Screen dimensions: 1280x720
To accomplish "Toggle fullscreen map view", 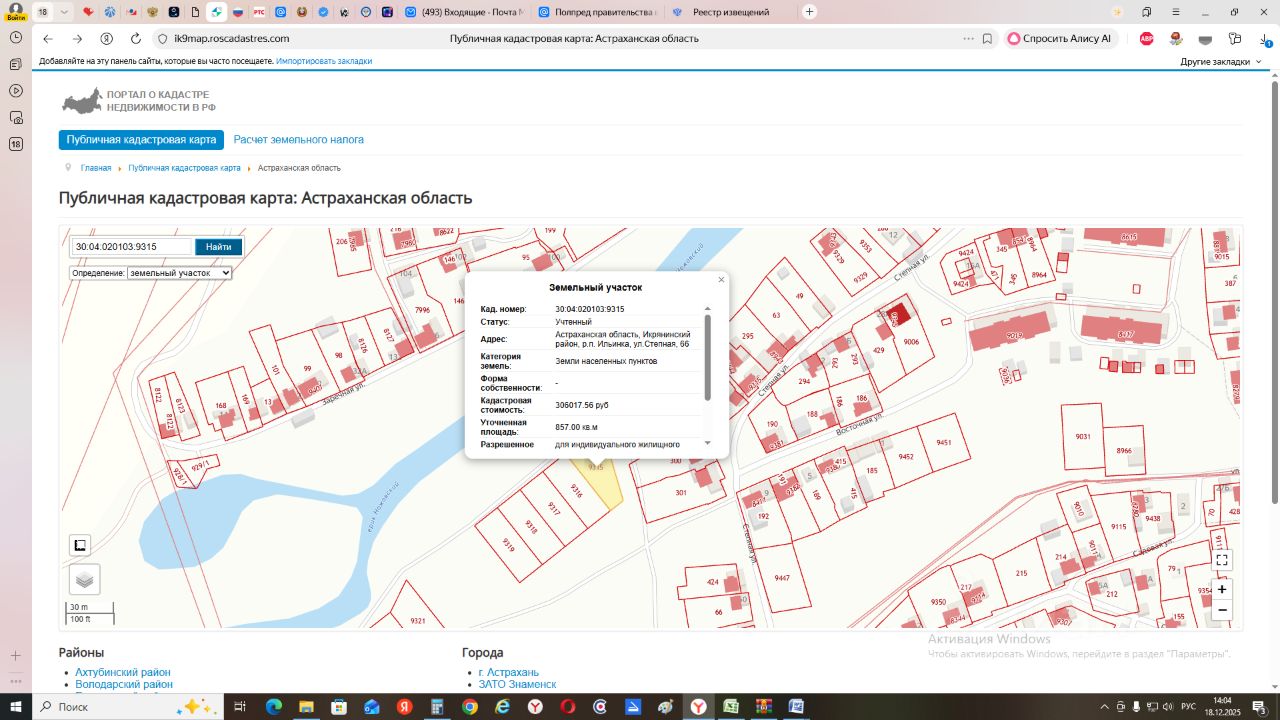I will point(1221,560).
